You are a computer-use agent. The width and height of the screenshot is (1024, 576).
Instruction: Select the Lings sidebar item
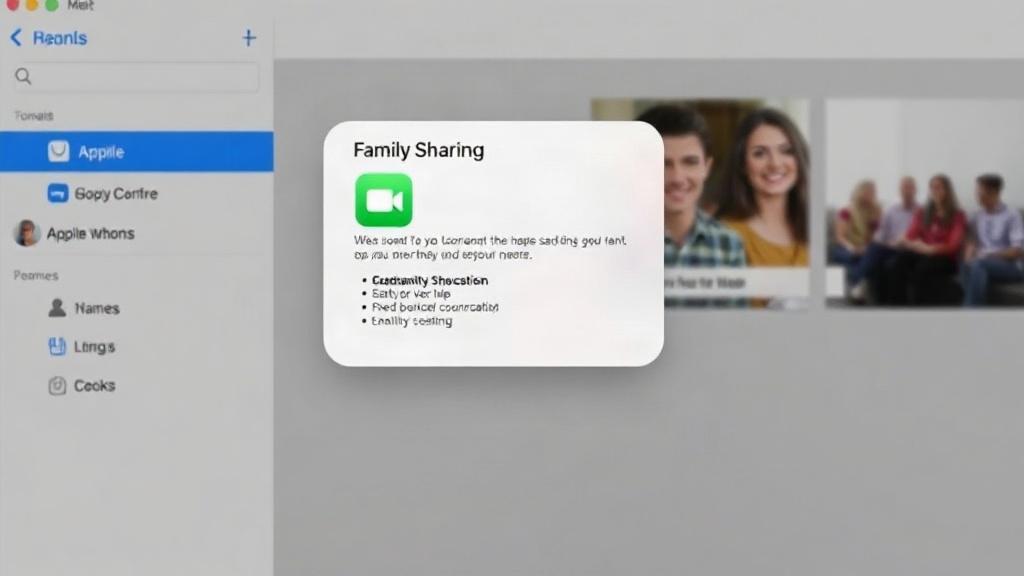tap(136, 346)
